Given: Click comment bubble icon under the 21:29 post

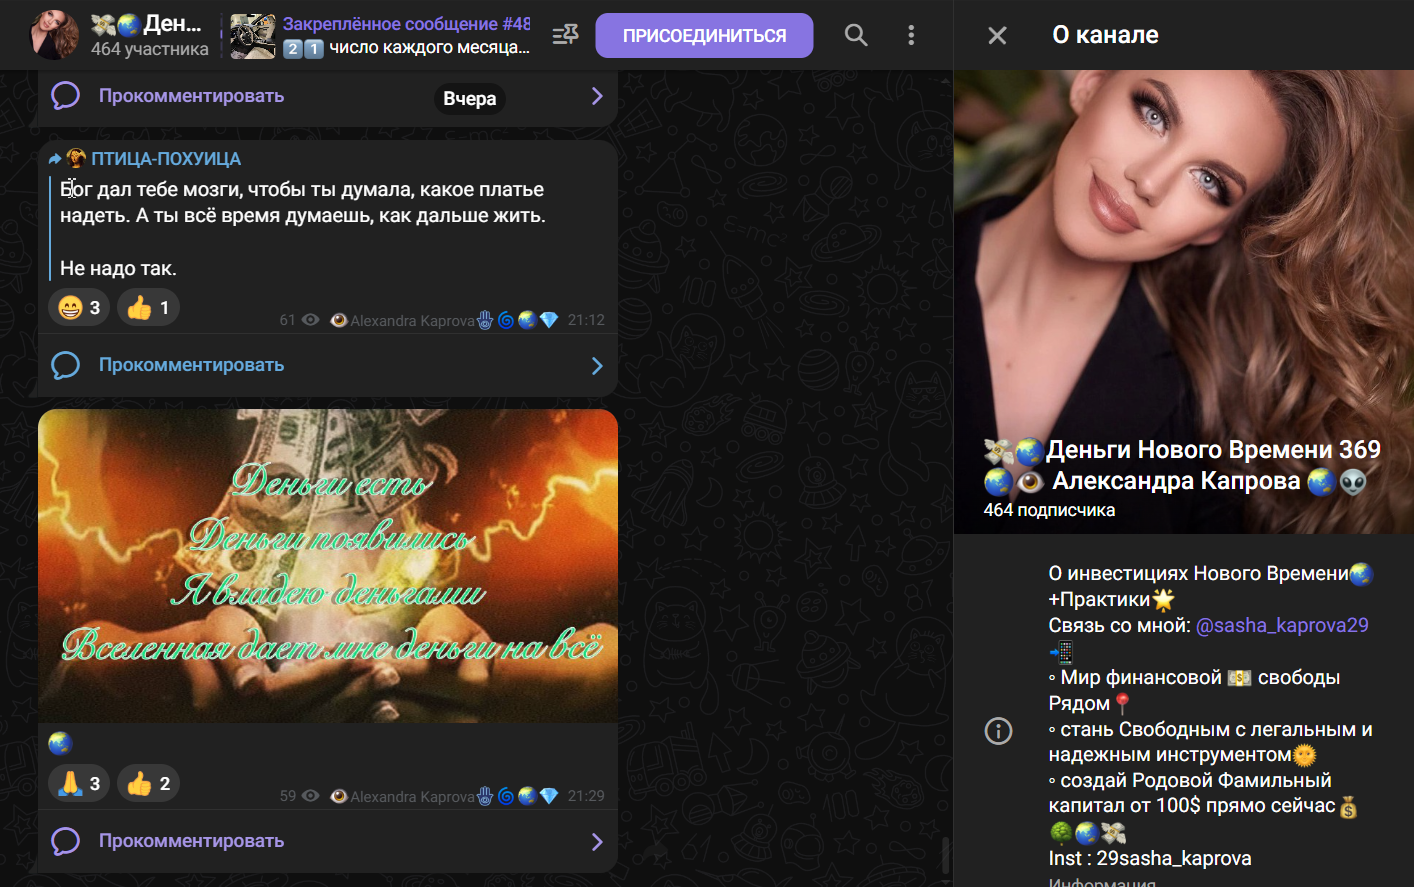Looking at the screenshot, I should [65, 841].
